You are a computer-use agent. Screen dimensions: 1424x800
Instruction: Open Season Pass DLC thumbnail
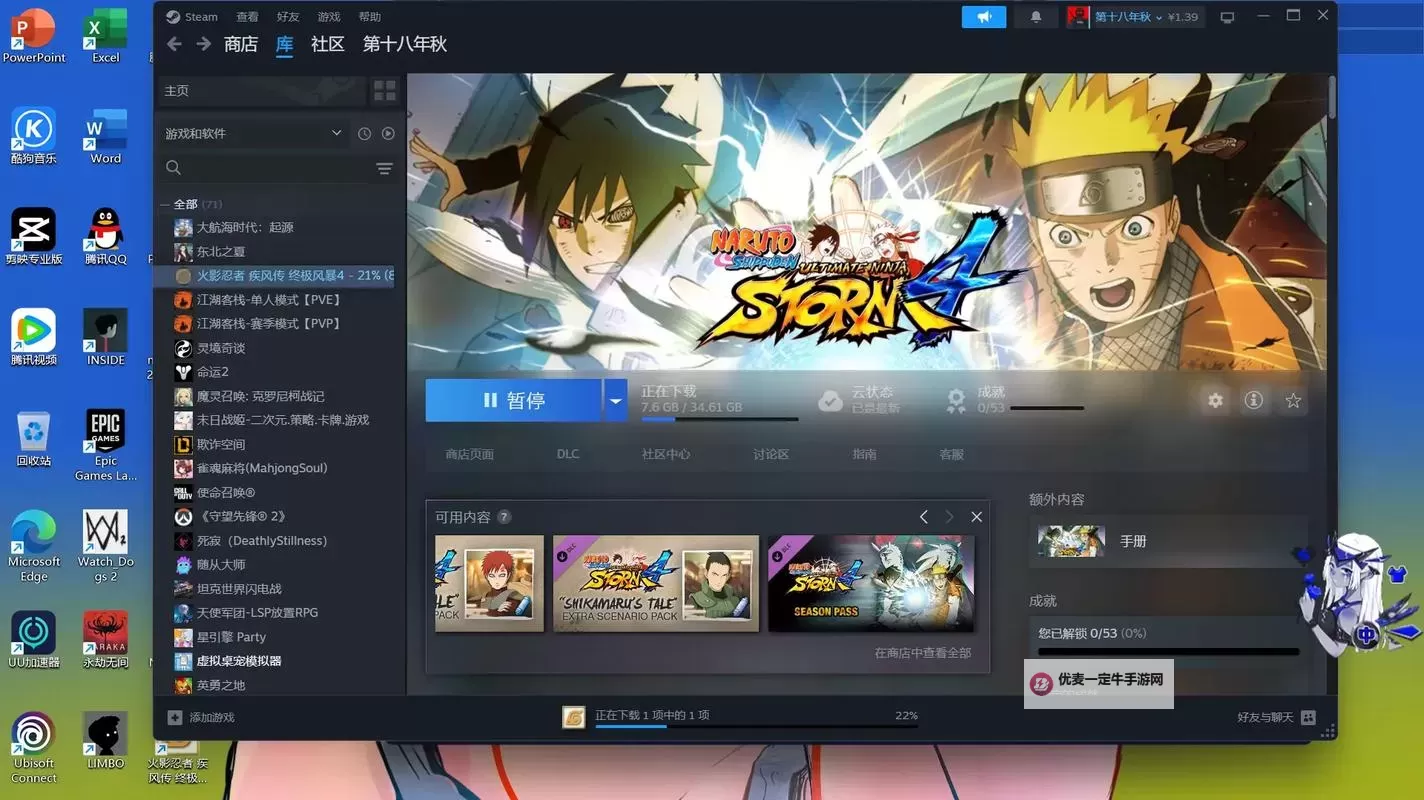click(871, 583)
